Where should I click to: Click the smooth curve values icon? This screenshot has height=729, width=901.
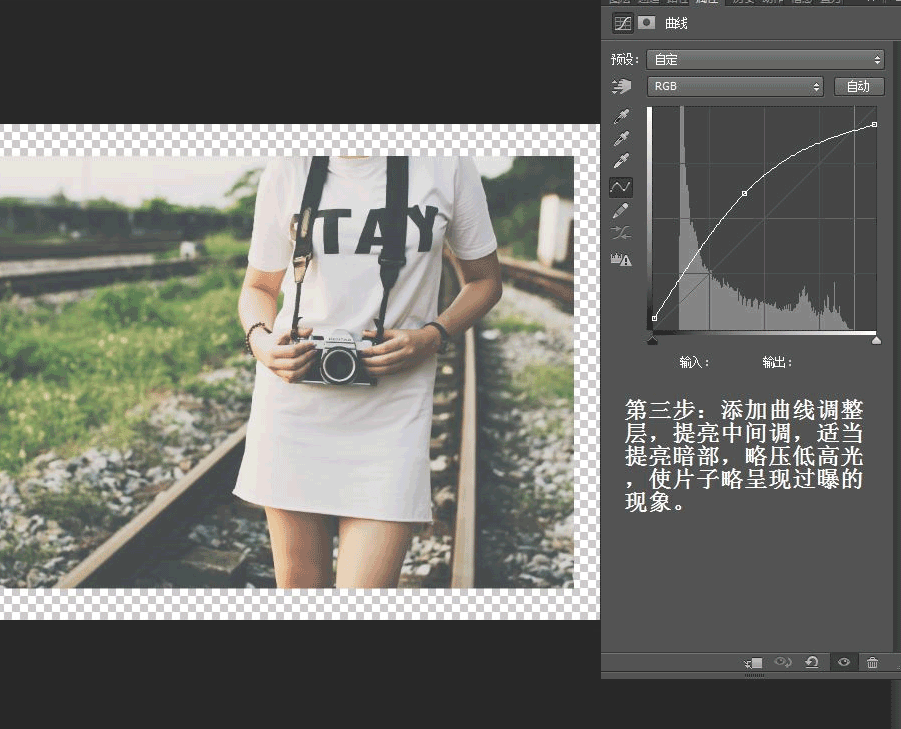tap(622, 232)
